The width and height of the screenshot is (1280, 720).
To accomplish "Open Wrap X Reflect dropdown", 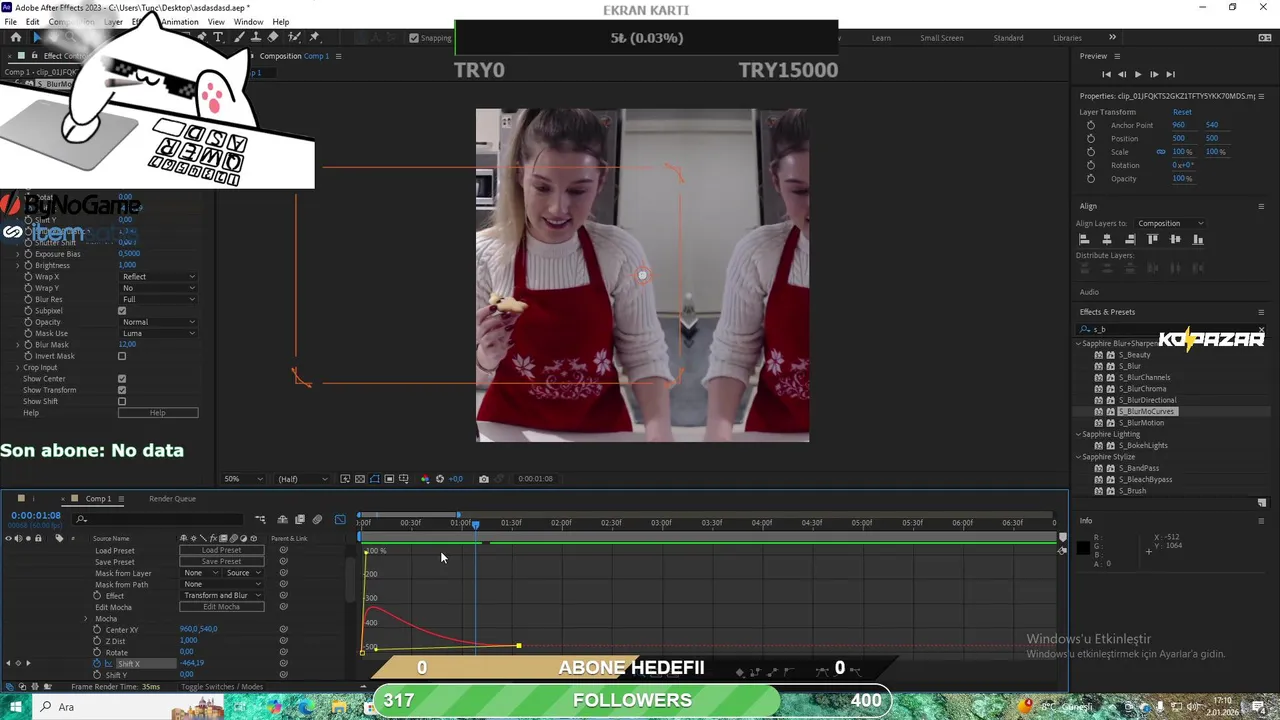I will (158, 277).
